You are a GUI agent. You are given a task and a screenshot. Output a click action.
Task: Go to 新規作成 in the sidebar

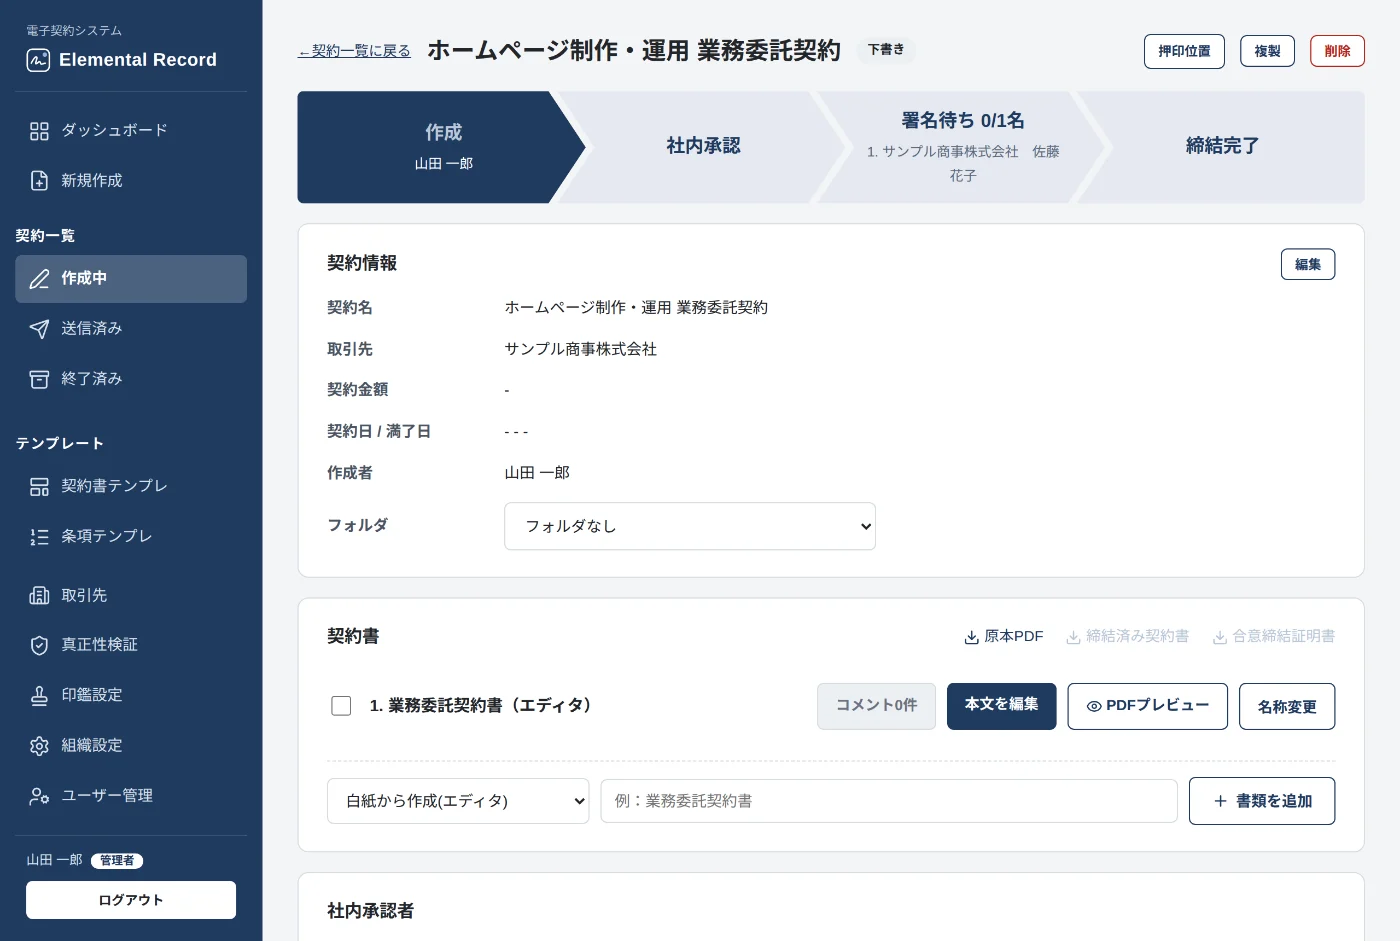(131, 181)
